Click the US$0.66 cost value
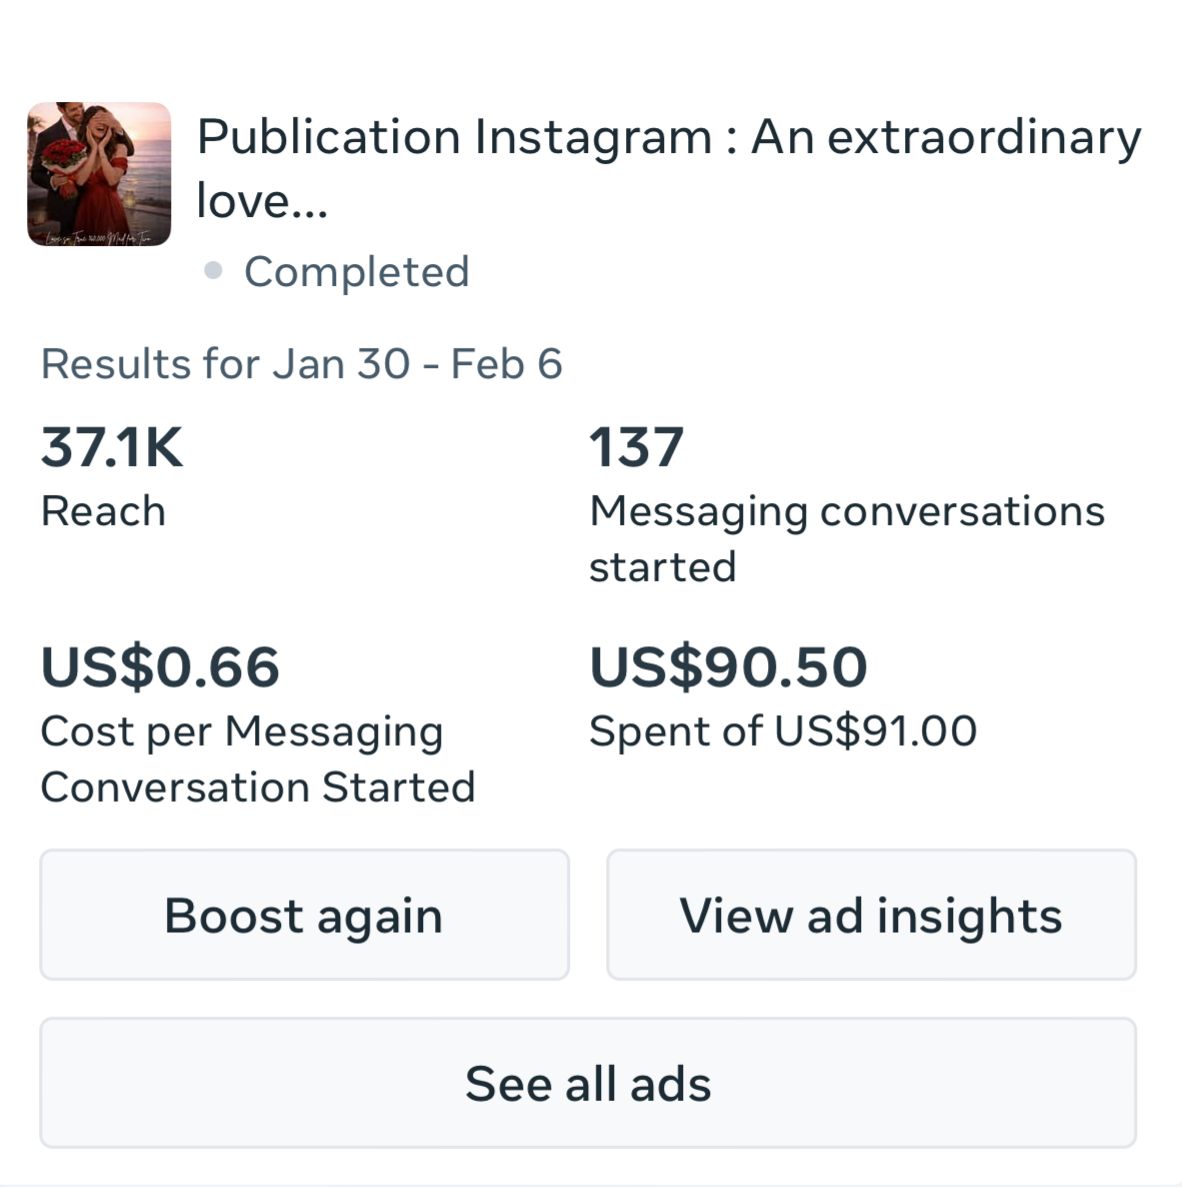Image resolution: width=1182 pixels, height=1187 pixels. pos(160,667)
